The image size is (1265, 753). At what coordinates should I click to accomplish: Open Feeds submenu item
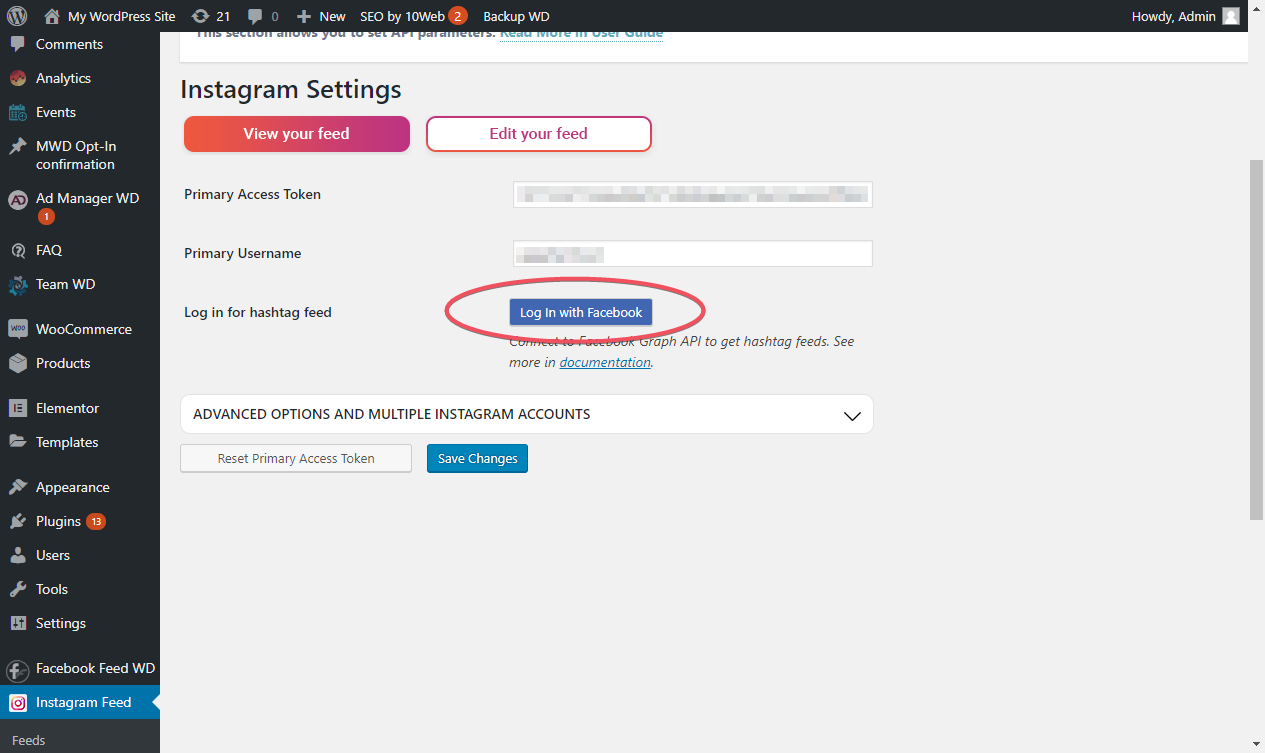coord(29,741)
